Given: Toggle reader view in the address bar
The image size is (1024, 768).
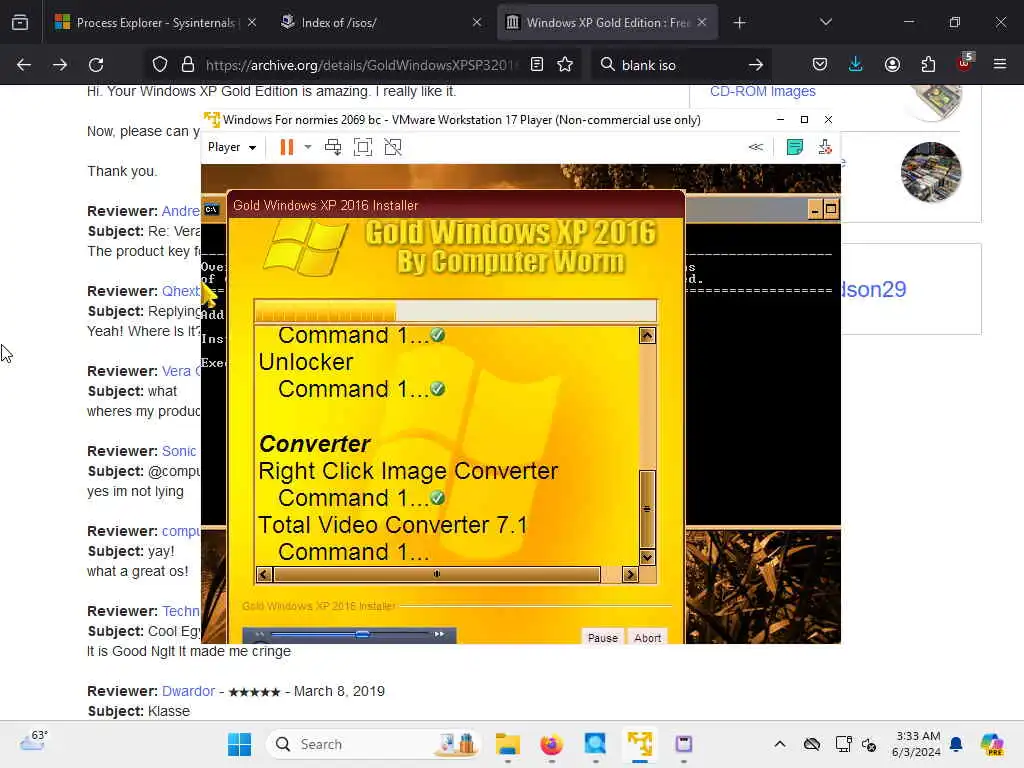Looking at the screenshot, I should (x=537, y=65).
